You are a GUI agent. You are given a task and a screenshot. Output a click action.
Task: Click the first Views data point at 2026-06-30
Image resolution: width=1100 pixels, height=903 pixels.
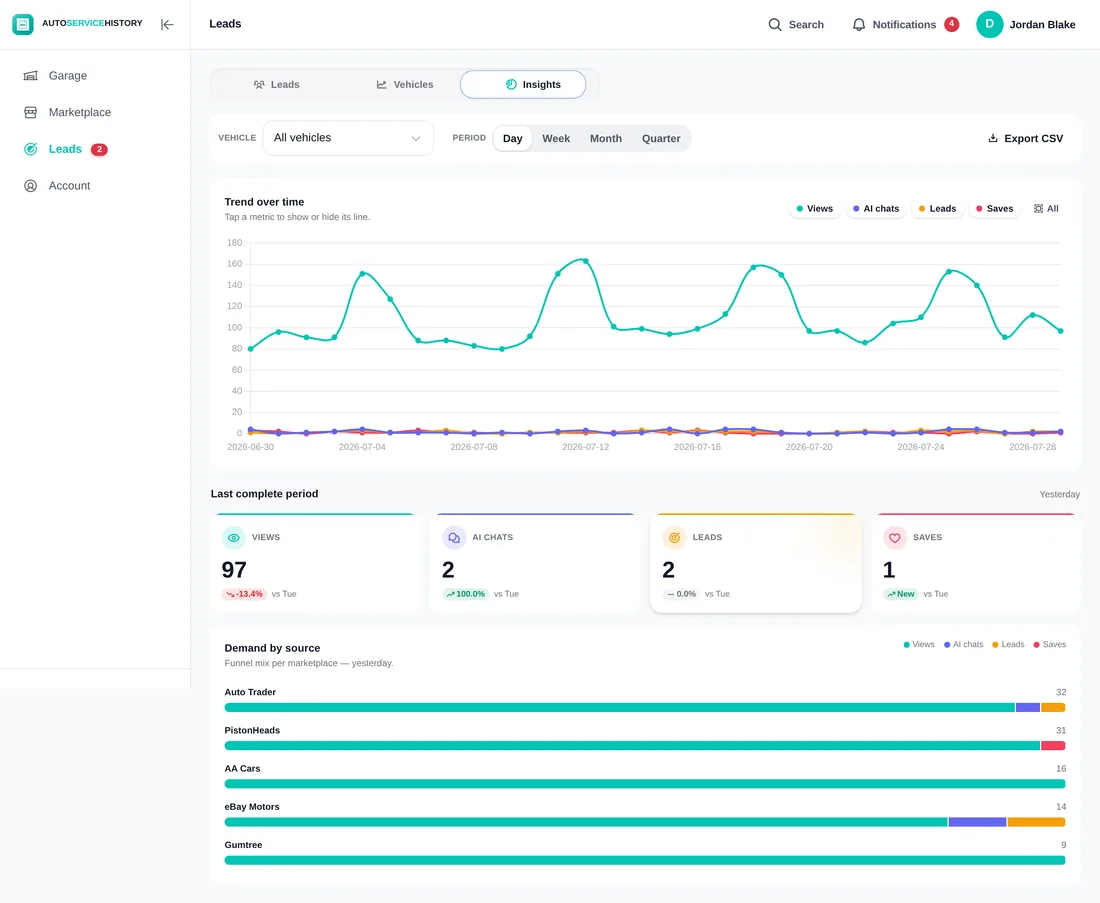pyautogui.click(x=250, y=349)
